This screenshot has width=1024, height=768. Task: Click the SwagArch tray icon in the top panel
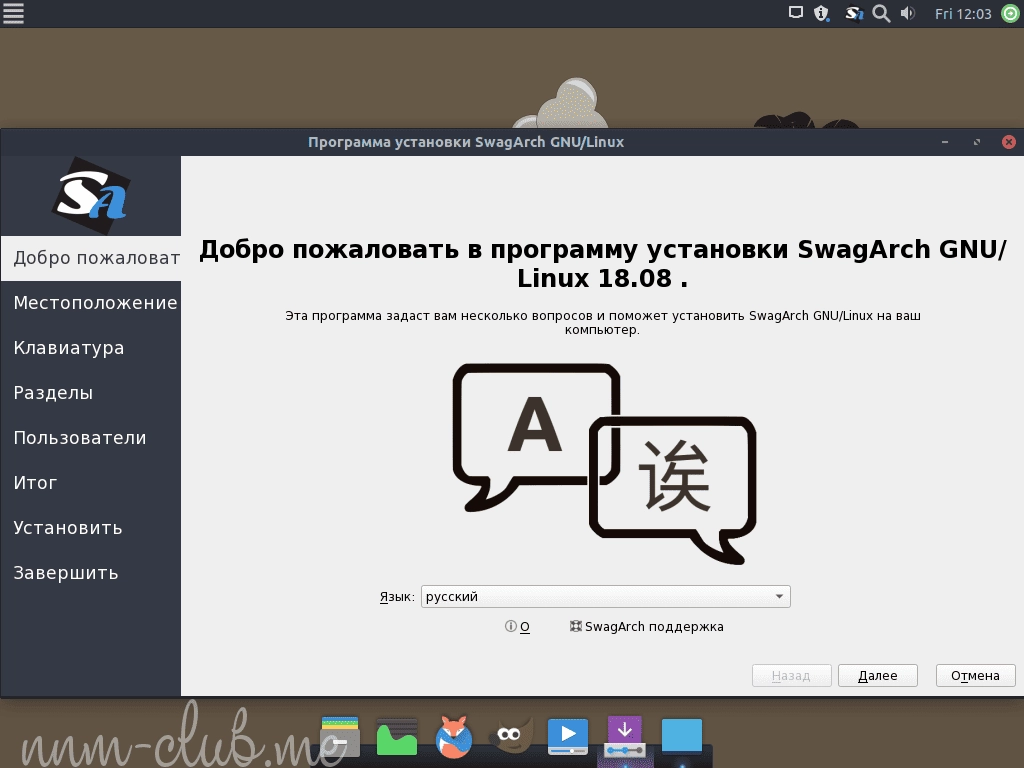(x=854, y=13)
